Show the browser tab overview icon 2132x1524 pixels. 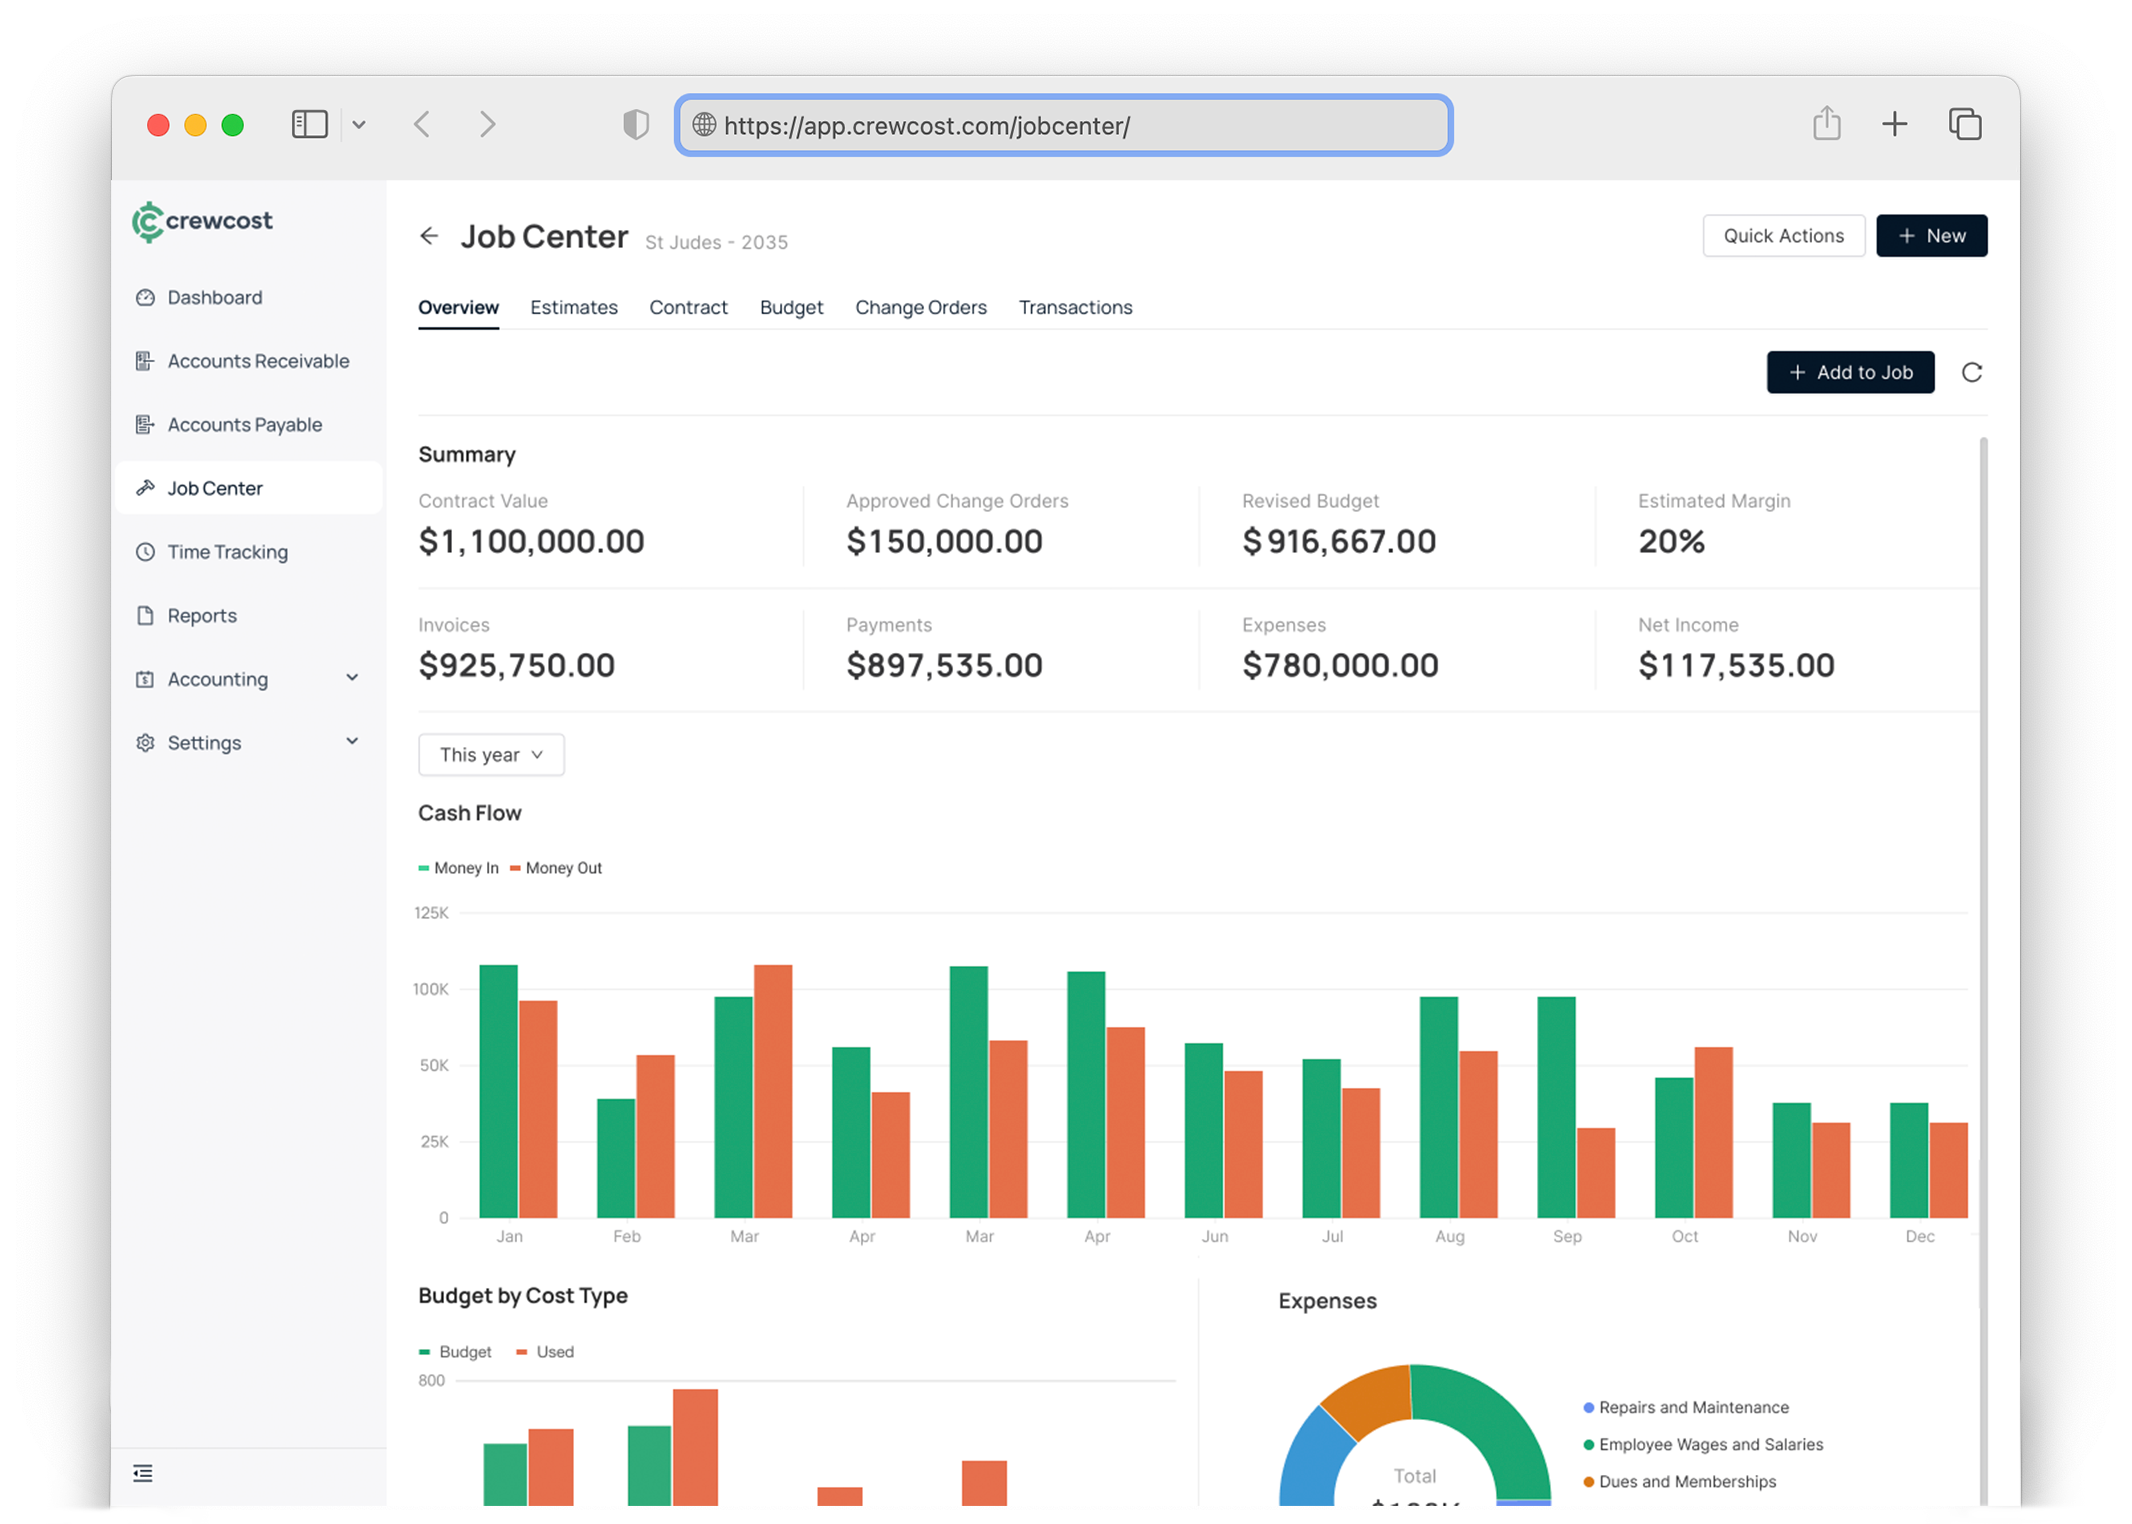tap(1965, 125)
